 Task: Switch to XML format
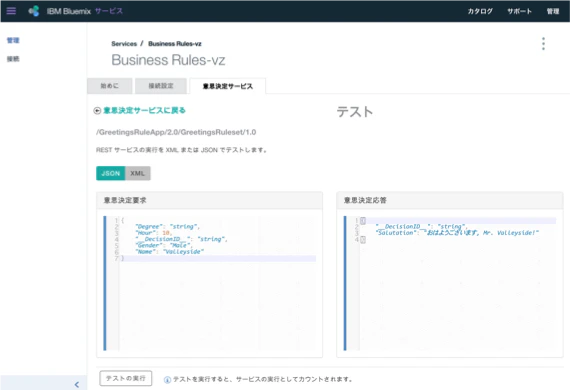pos(138,173)
